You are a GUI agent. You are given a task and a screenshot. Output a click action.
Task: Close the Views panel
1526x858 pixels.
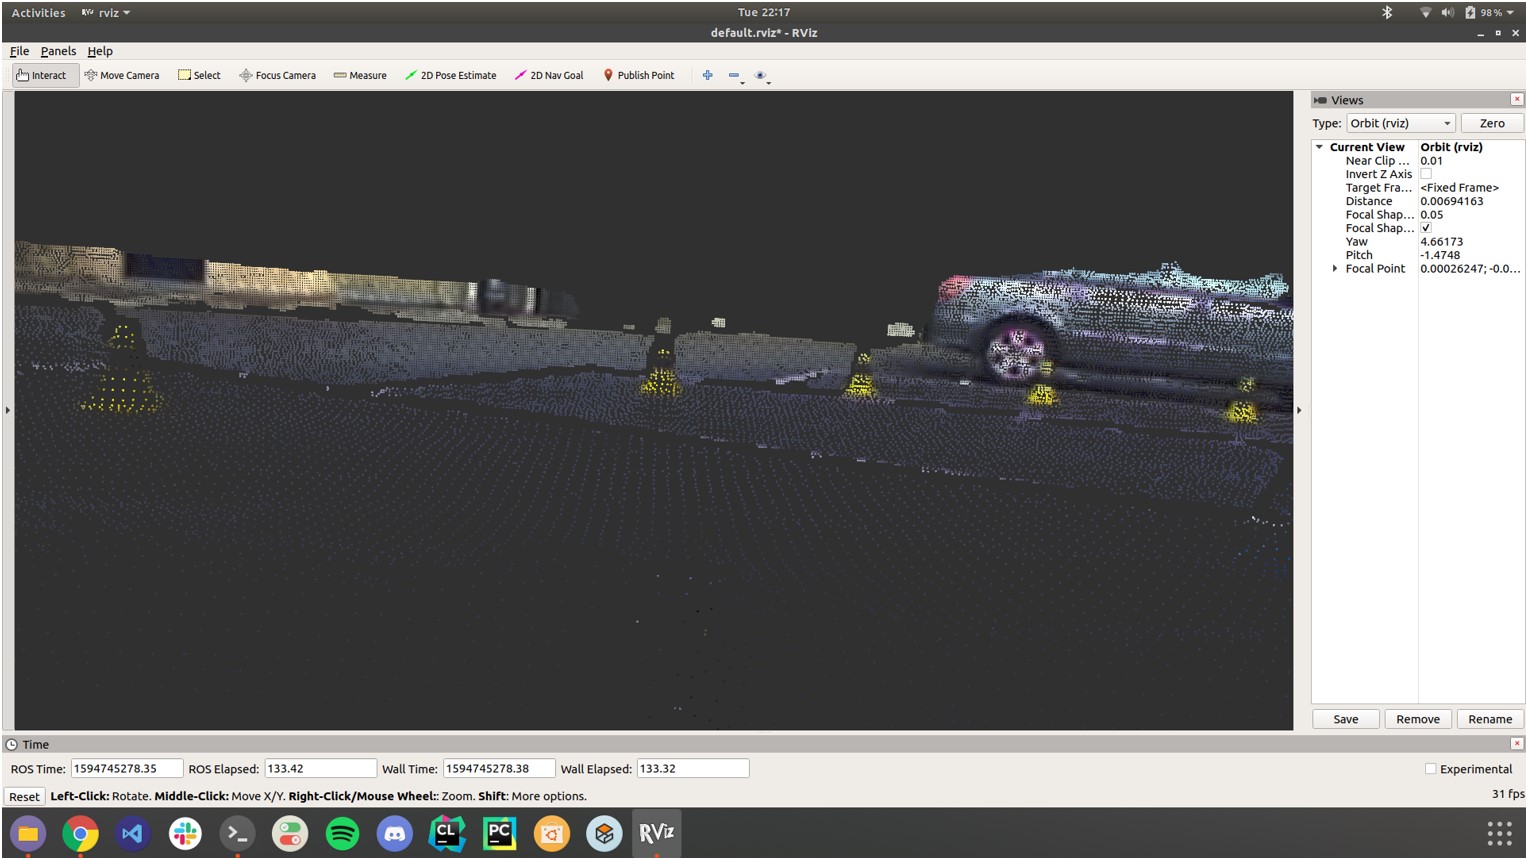[1517, 100]
